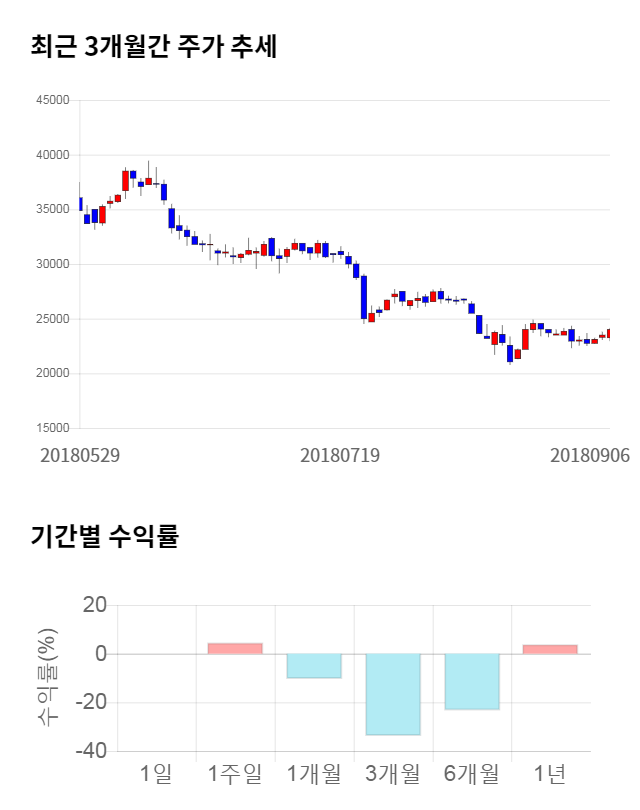
Task: Click the 3개월 return bar
Action: coord(393,694)
